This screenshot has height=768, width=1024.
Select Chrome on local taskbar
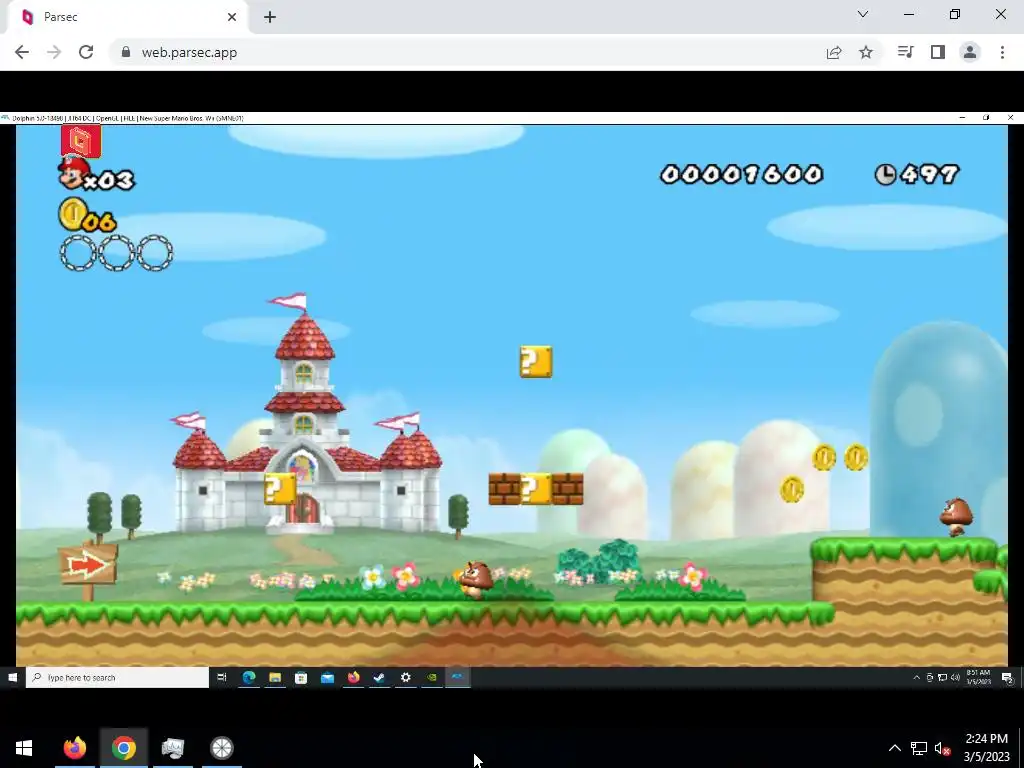pos(123,748)
